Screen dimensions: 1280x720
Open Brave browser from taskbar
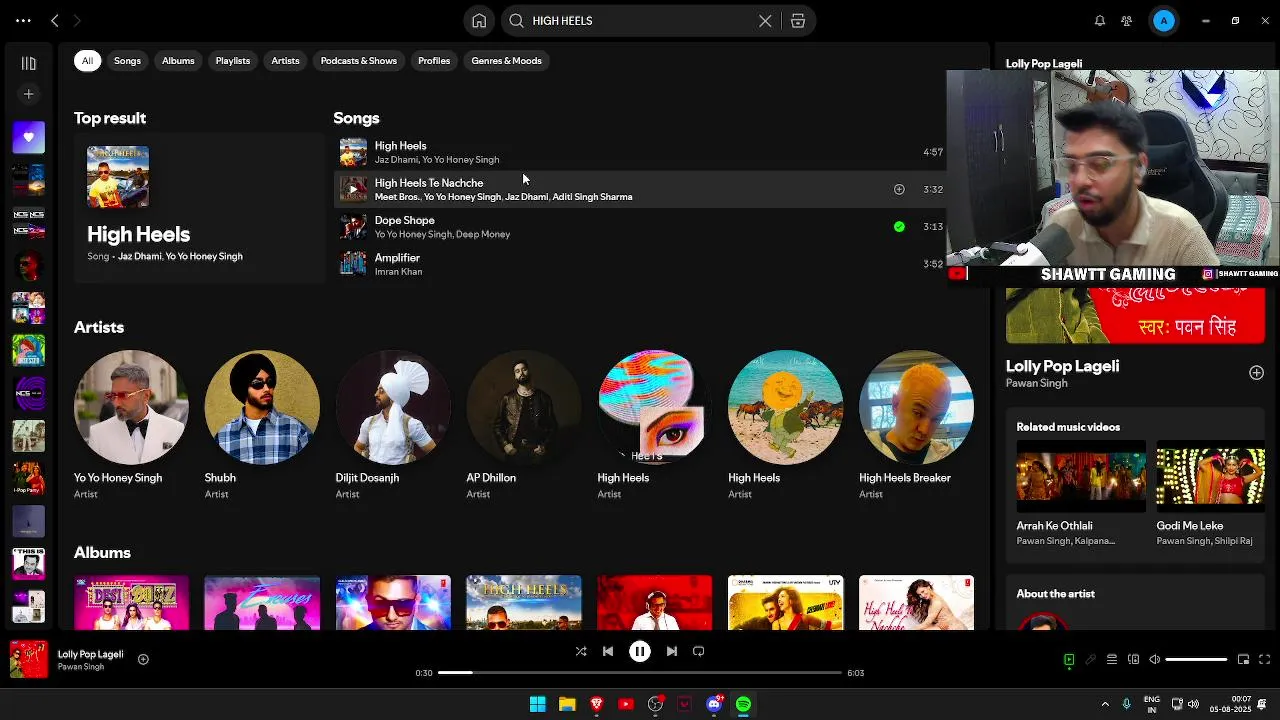coord(597,704)
